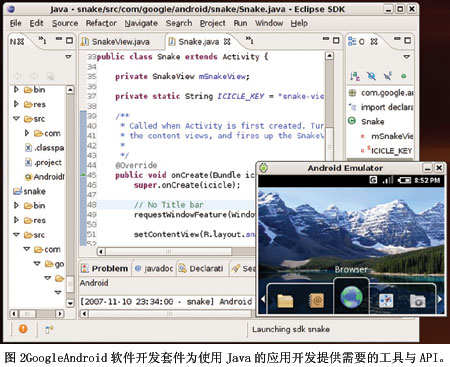Screen dimensions: 450x367
Task: Collapse the topmost src folder
Action: pos(16,118)
